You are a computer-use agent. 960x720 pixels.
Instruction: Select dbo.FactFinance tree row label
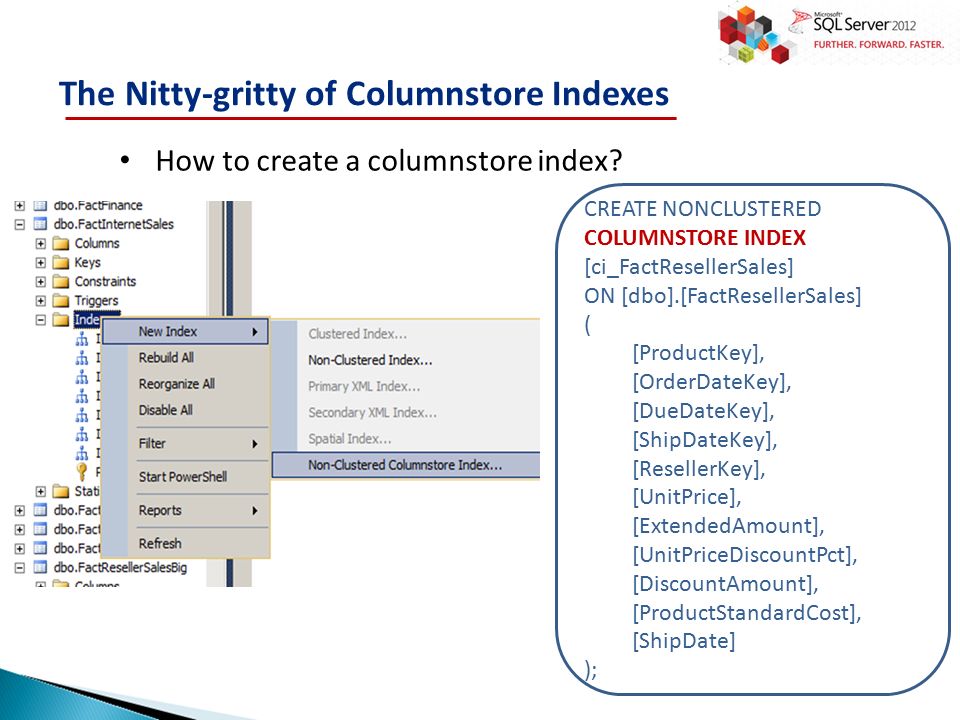(x=98, y=206)
